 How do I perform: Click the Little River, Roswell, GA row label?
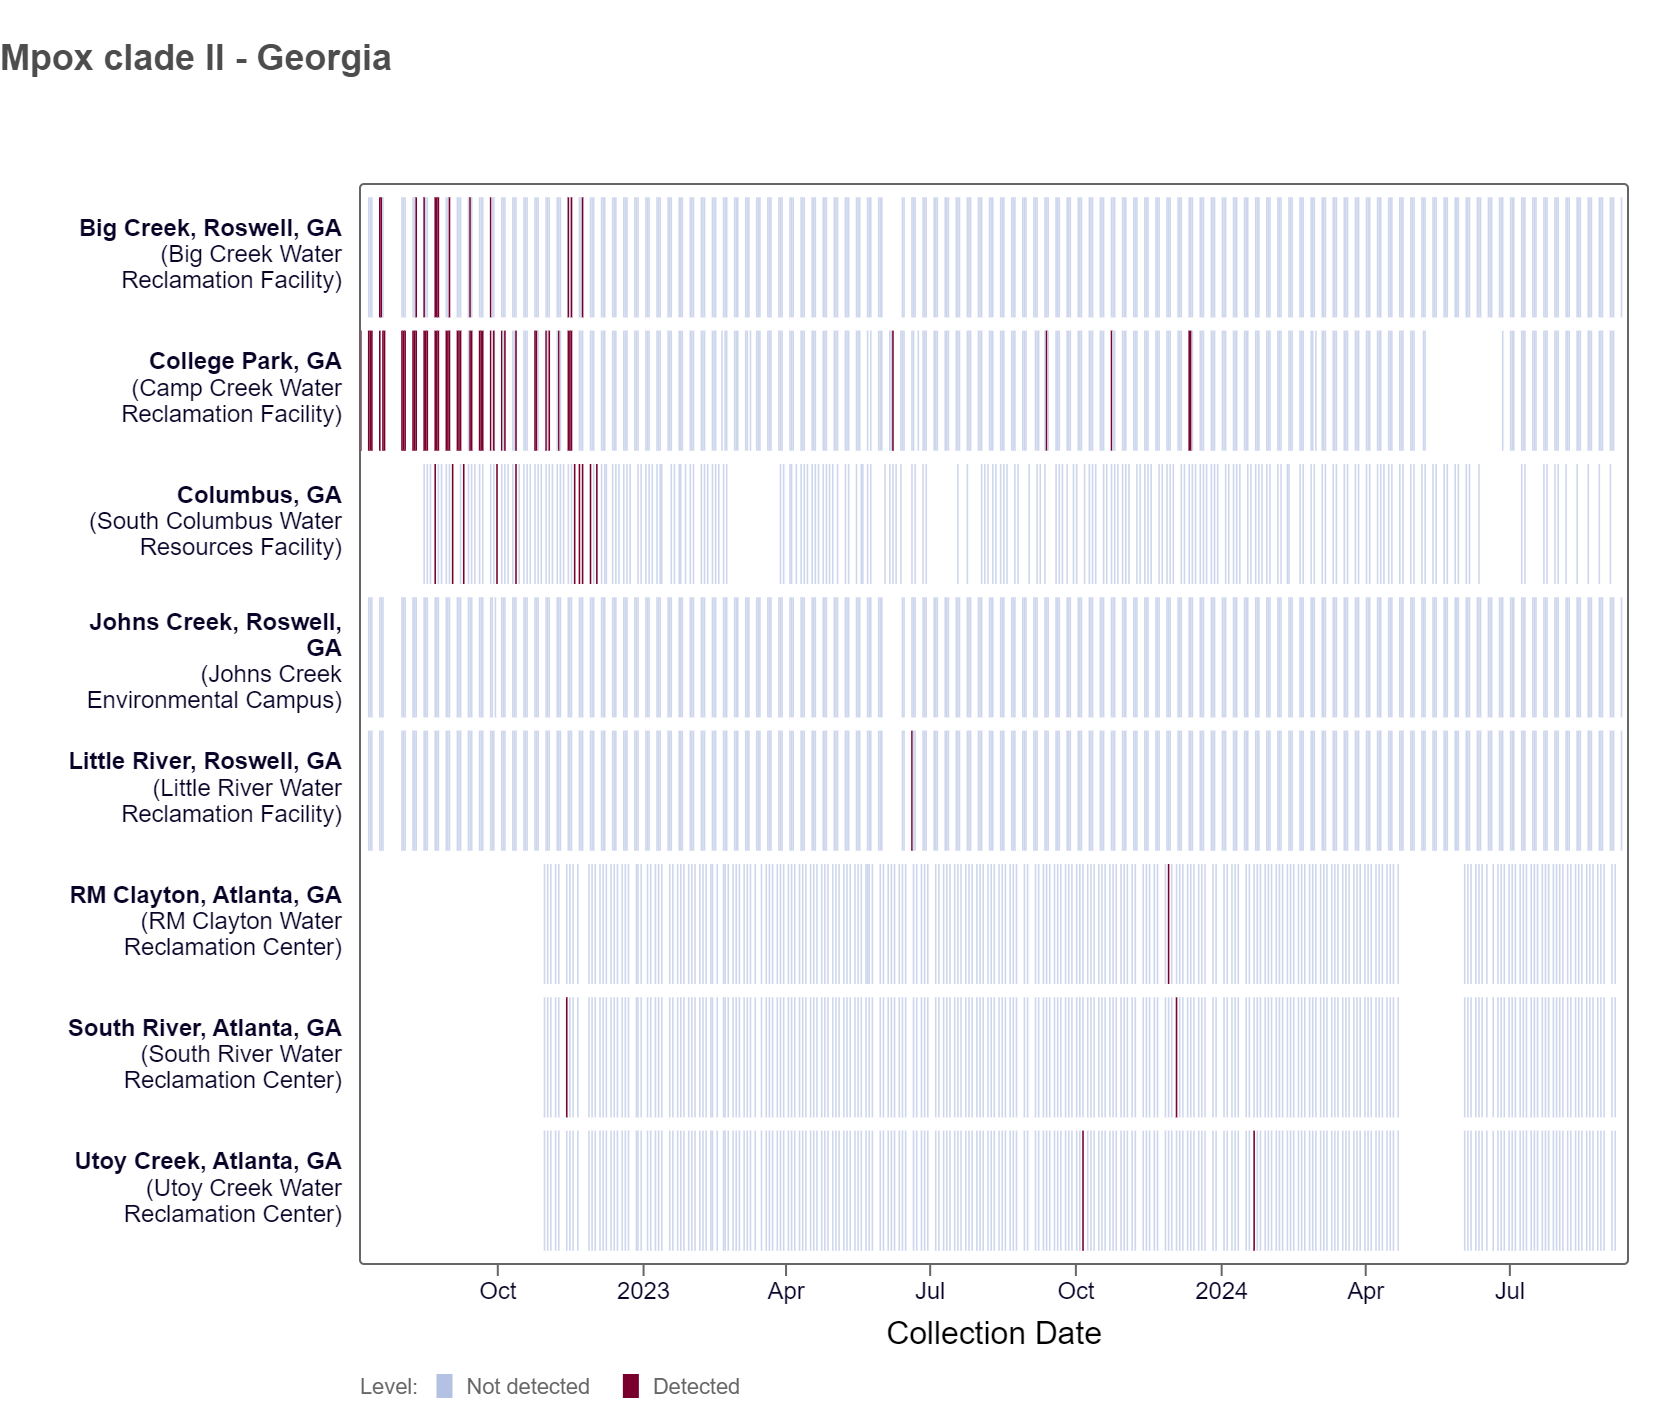pos(206,788)
